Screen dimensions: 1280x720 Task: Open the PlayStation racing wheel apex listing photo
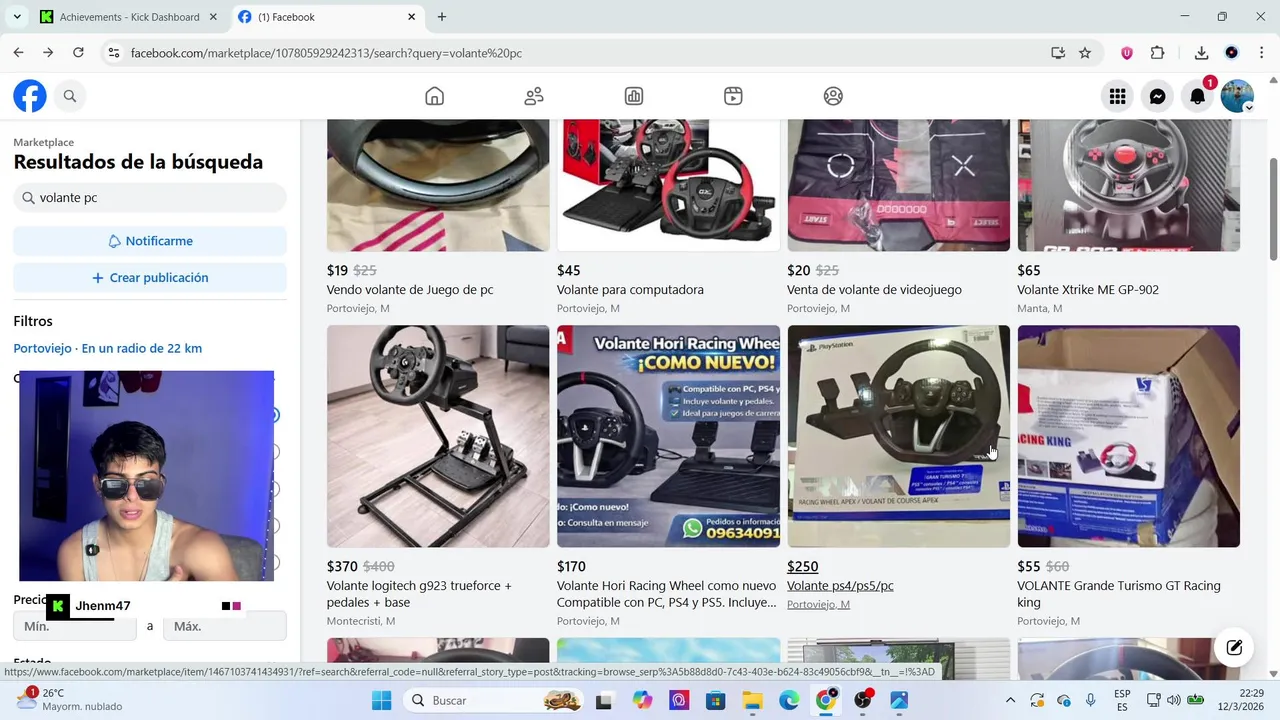click(899, 436)
